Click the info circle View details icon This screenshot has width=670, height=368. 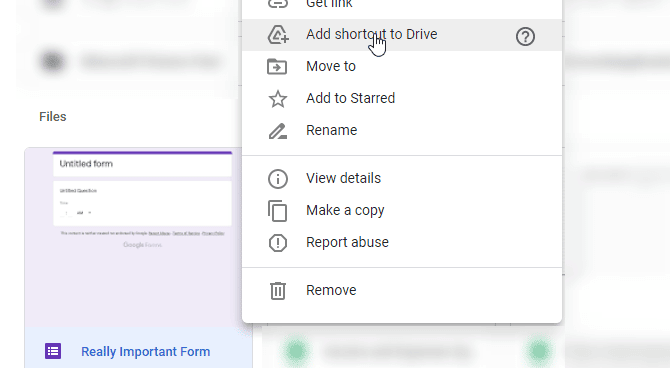tap(278, 179)
